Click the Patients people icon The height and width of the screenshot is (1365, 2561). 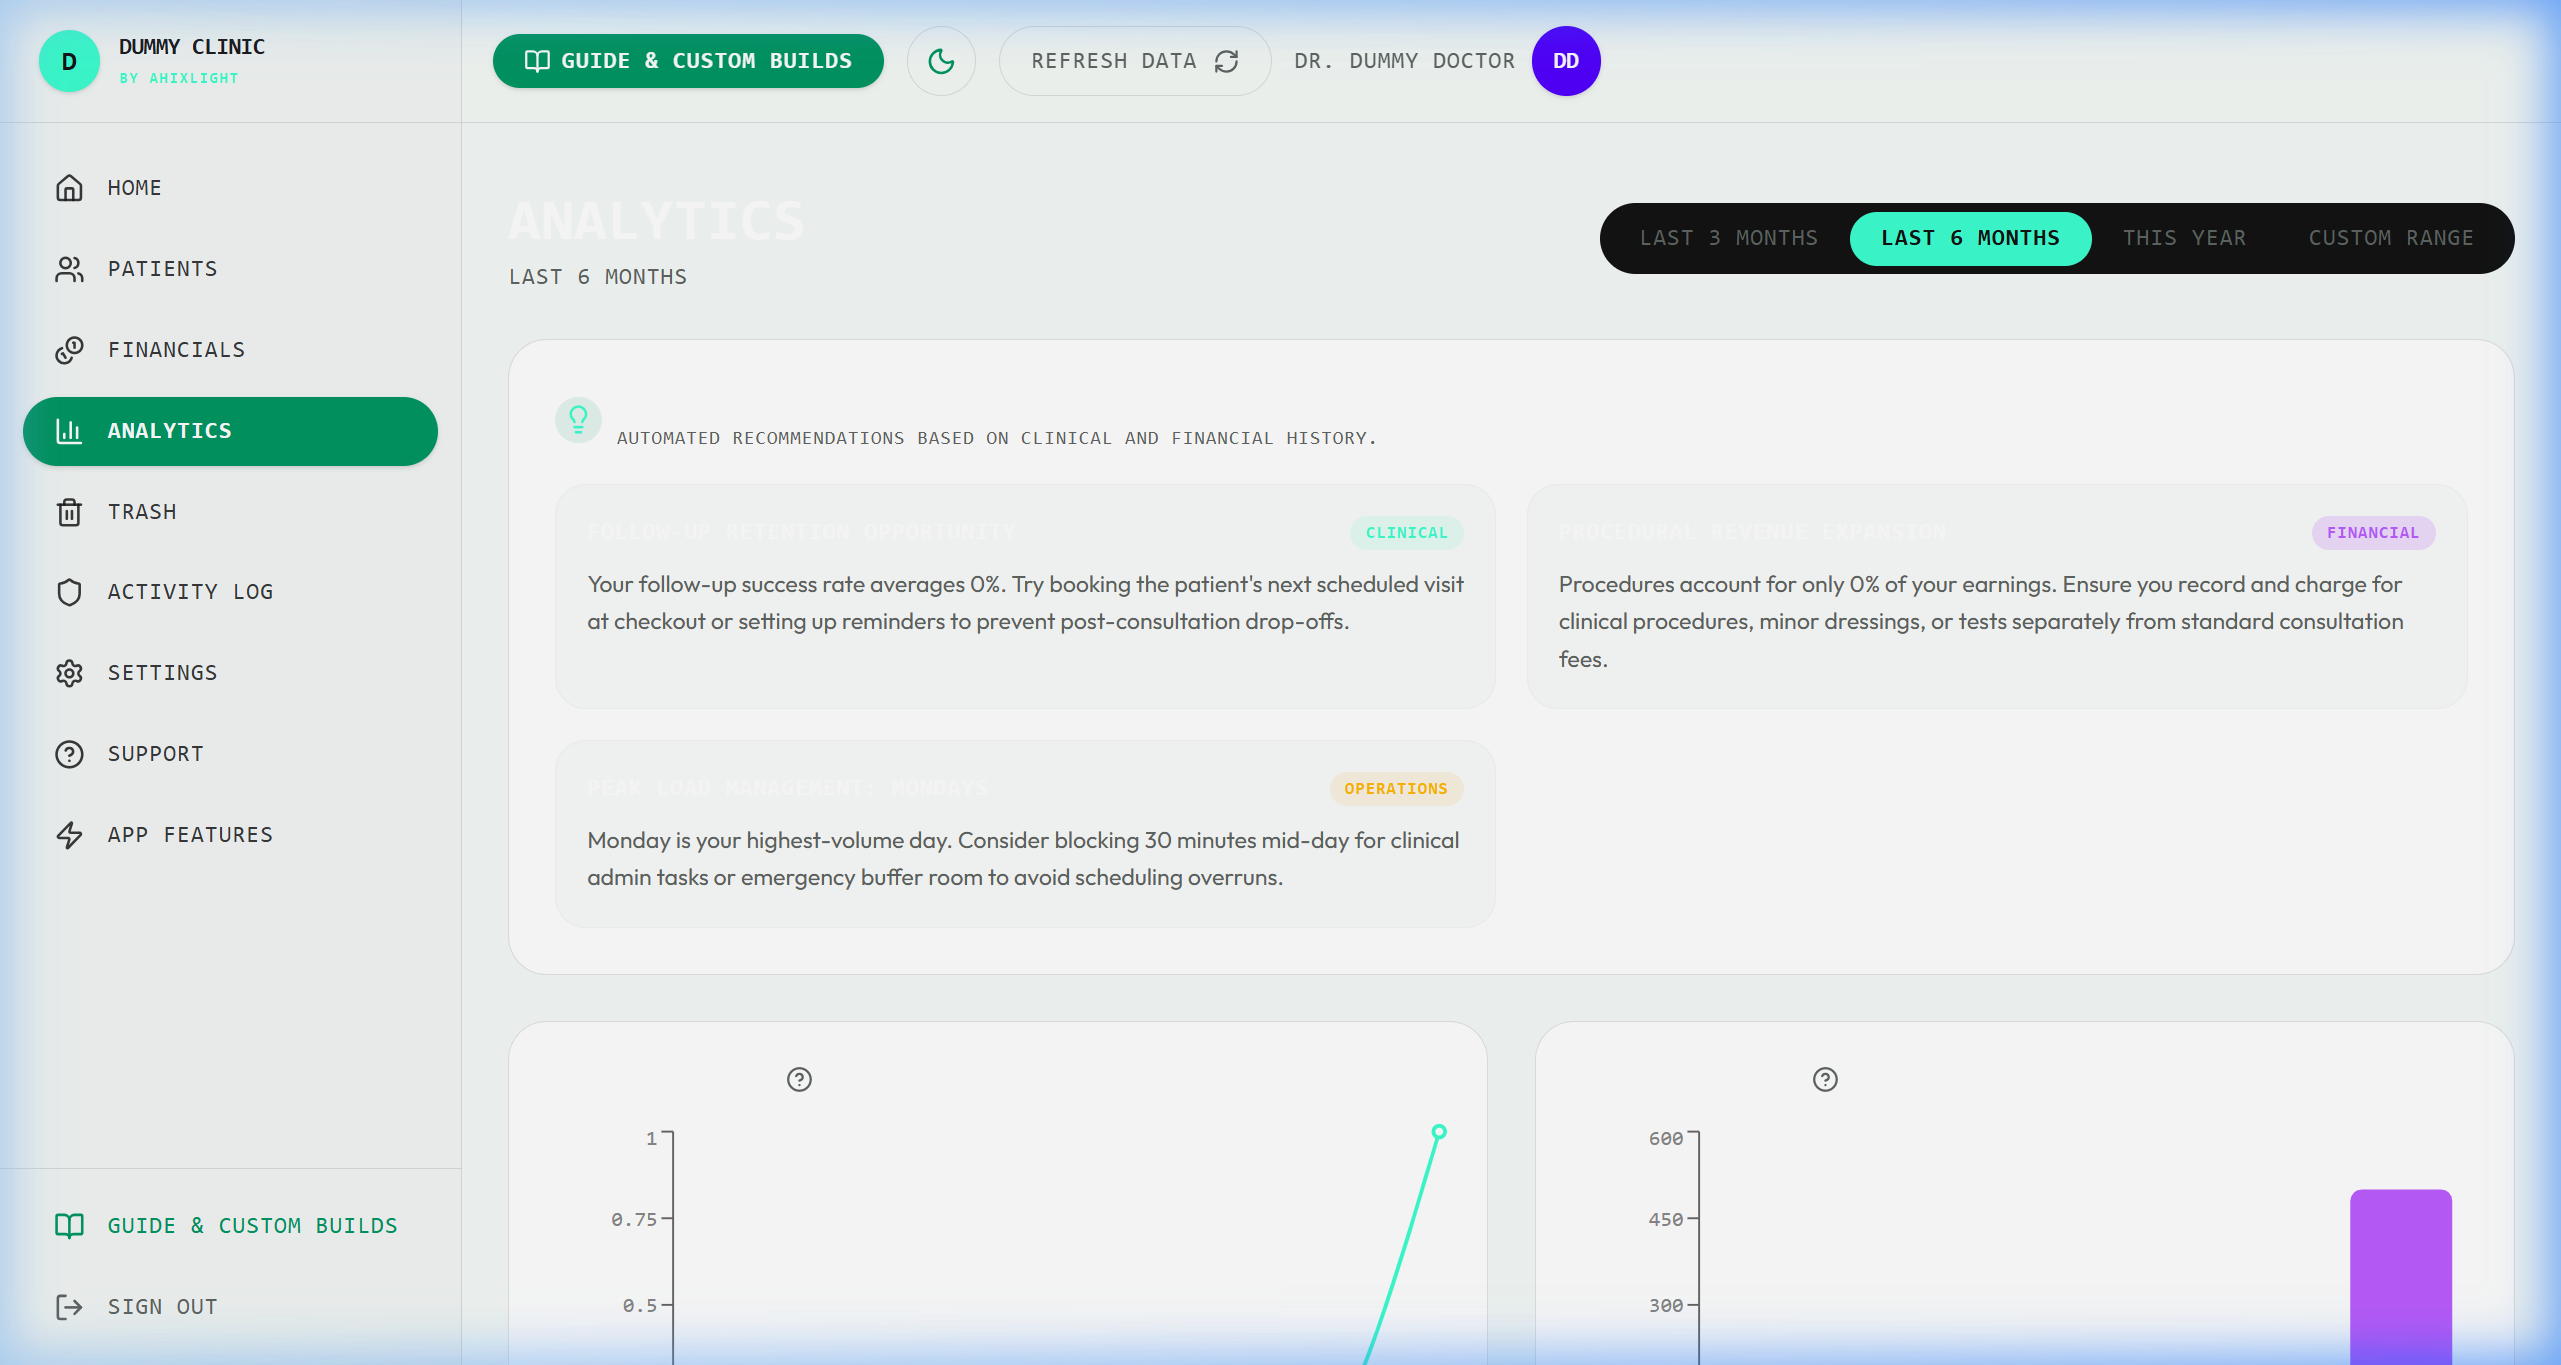coord(69,269)
